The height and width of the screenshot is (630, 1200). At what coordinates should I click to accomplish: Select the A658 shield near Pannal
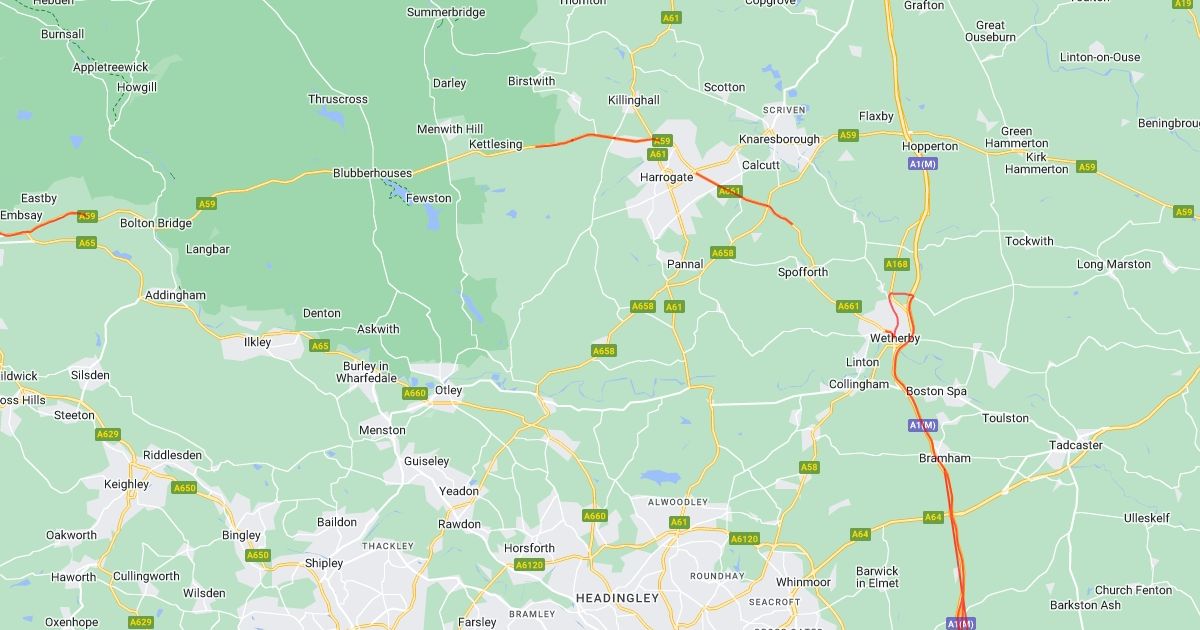pyautogui.click(x=722, y=253)
